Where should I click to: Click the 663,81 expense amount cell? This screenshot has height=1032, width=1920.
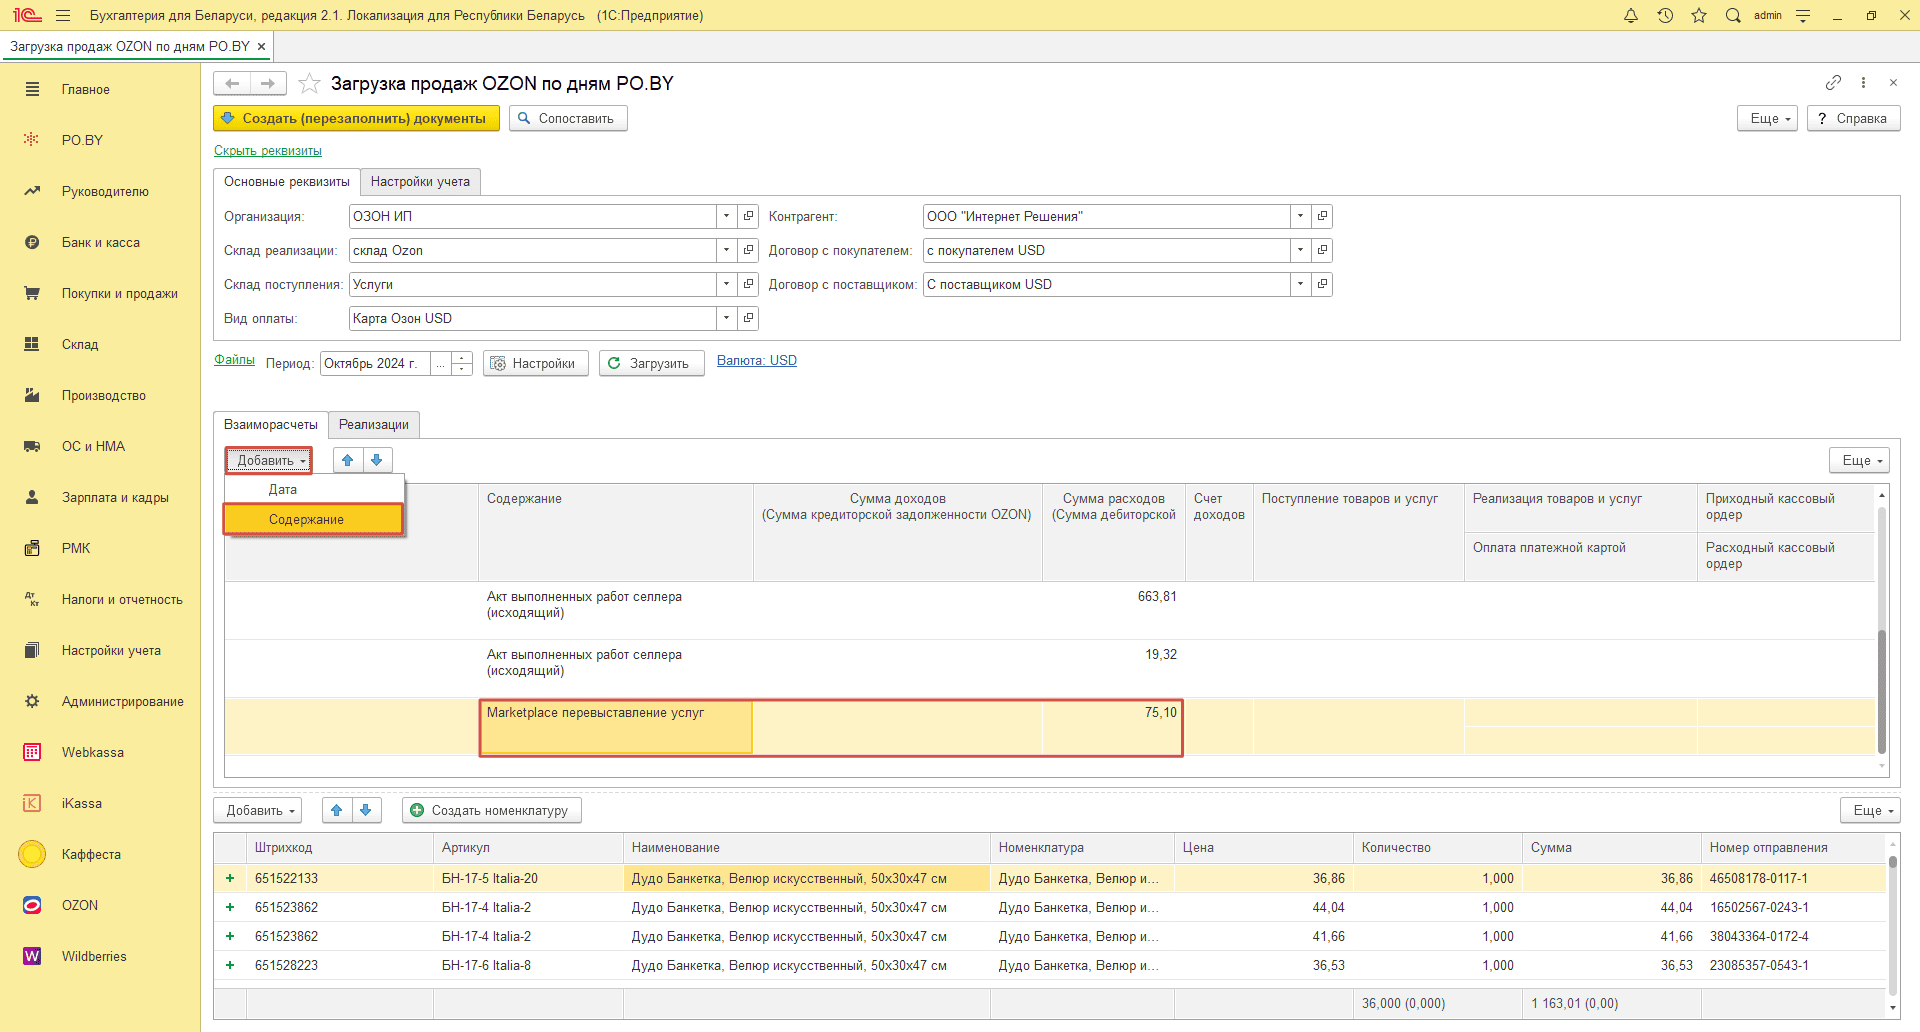[1114, 610]
